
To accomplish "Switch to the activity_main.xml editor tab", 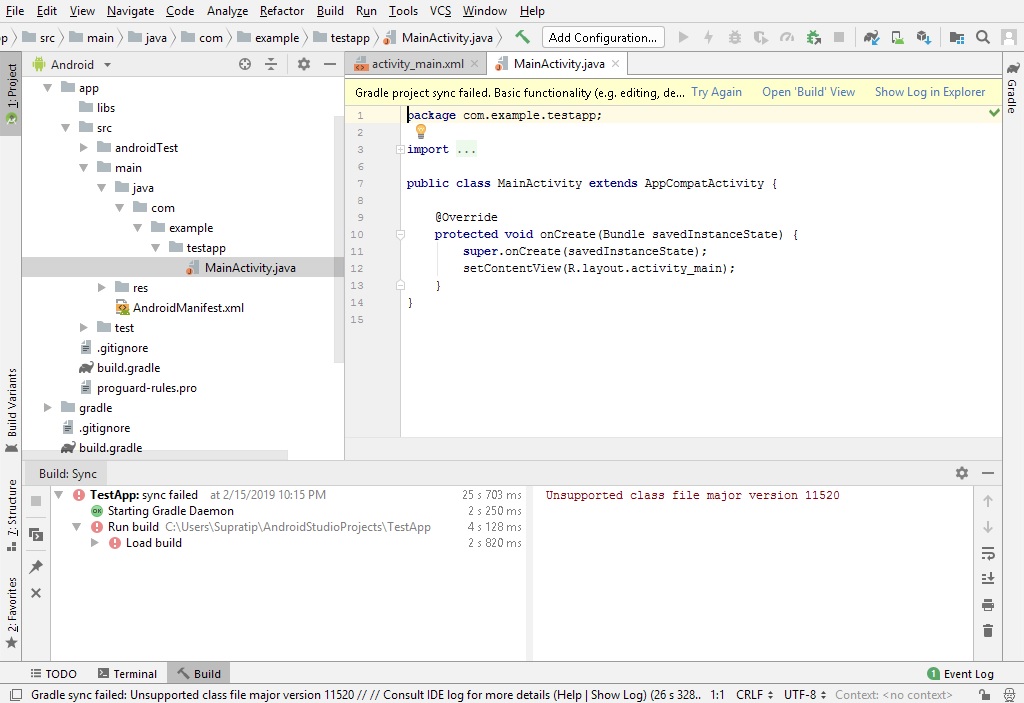I will pyautogui.click(x=416, y=64).
